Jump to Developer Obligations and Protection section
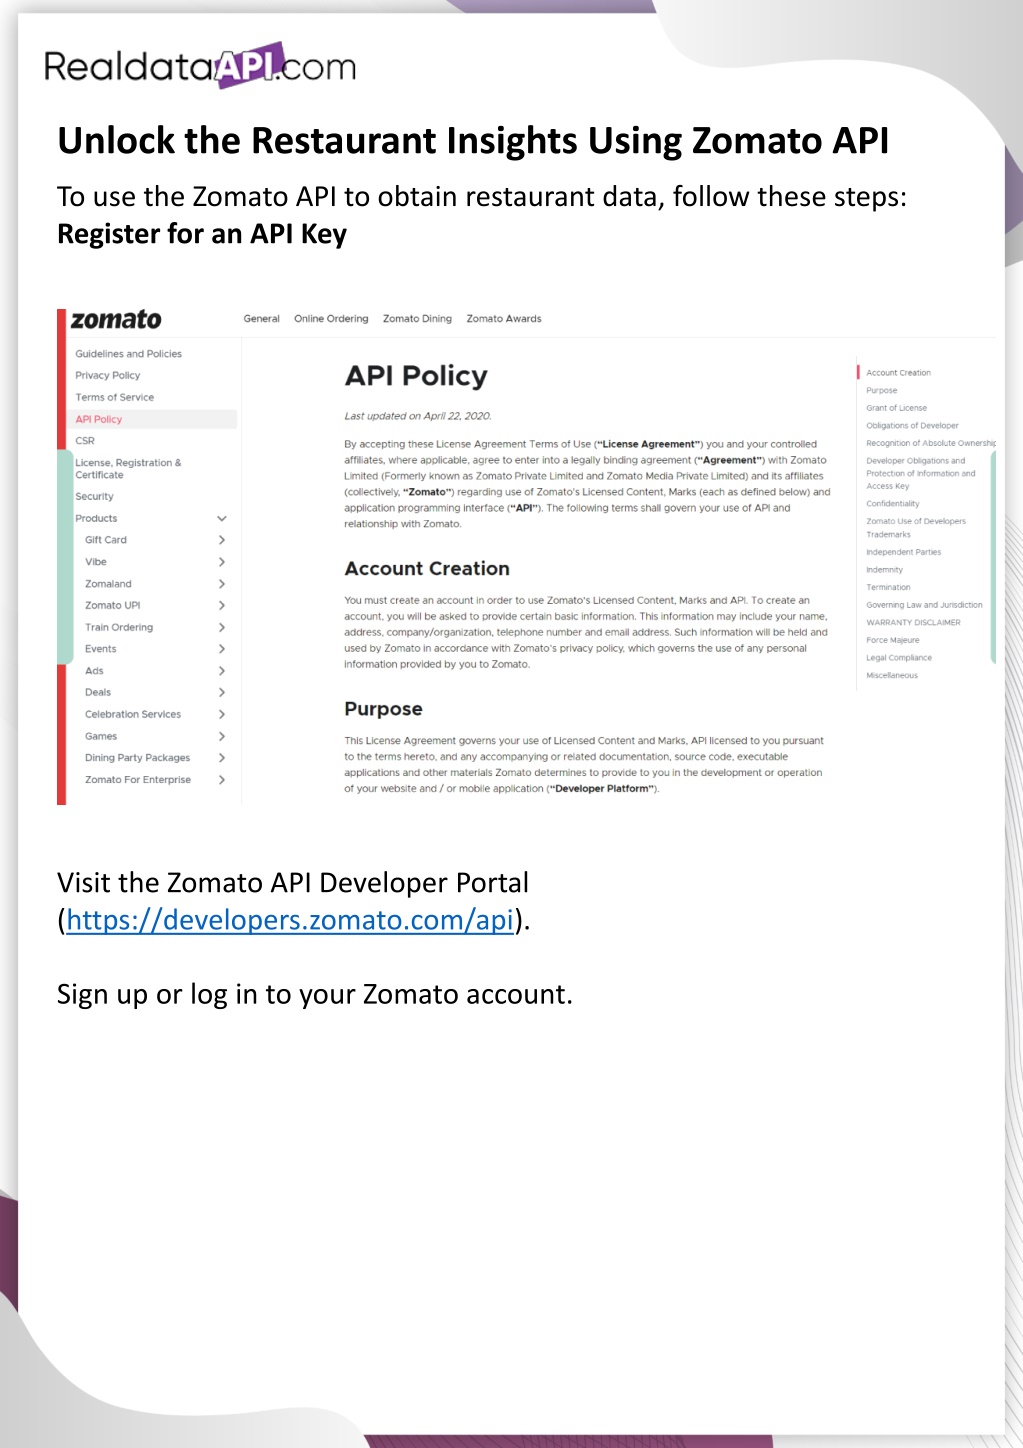The width and height of the screenshot is (1023, 1448). pyautogui.click(x=921, y=474)
